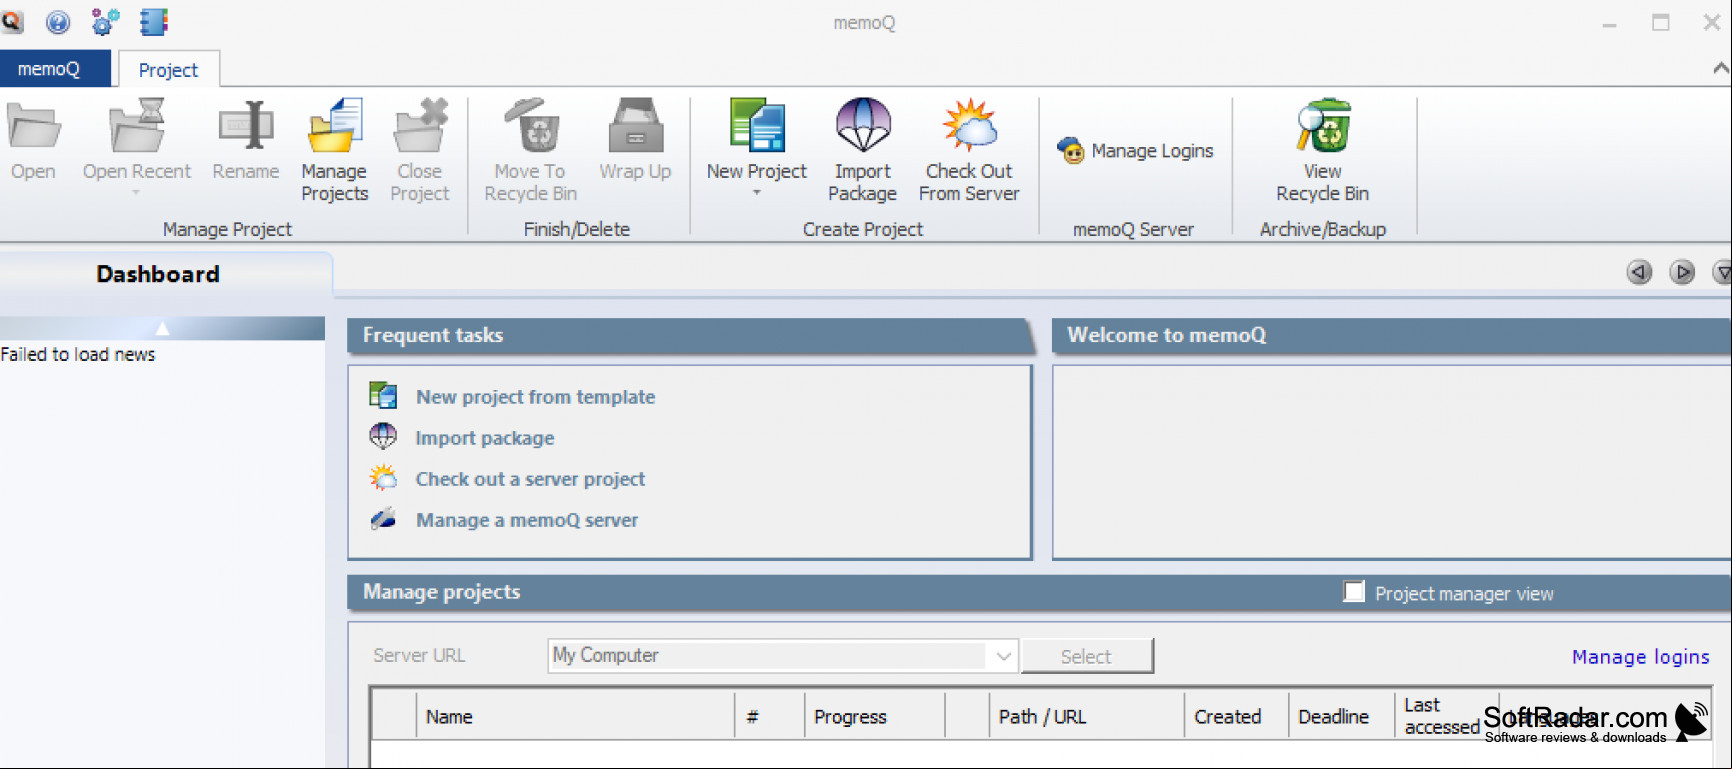Click the Check out a server project icon
Screen dimensions: 1732x769
[x=383, y=478]
